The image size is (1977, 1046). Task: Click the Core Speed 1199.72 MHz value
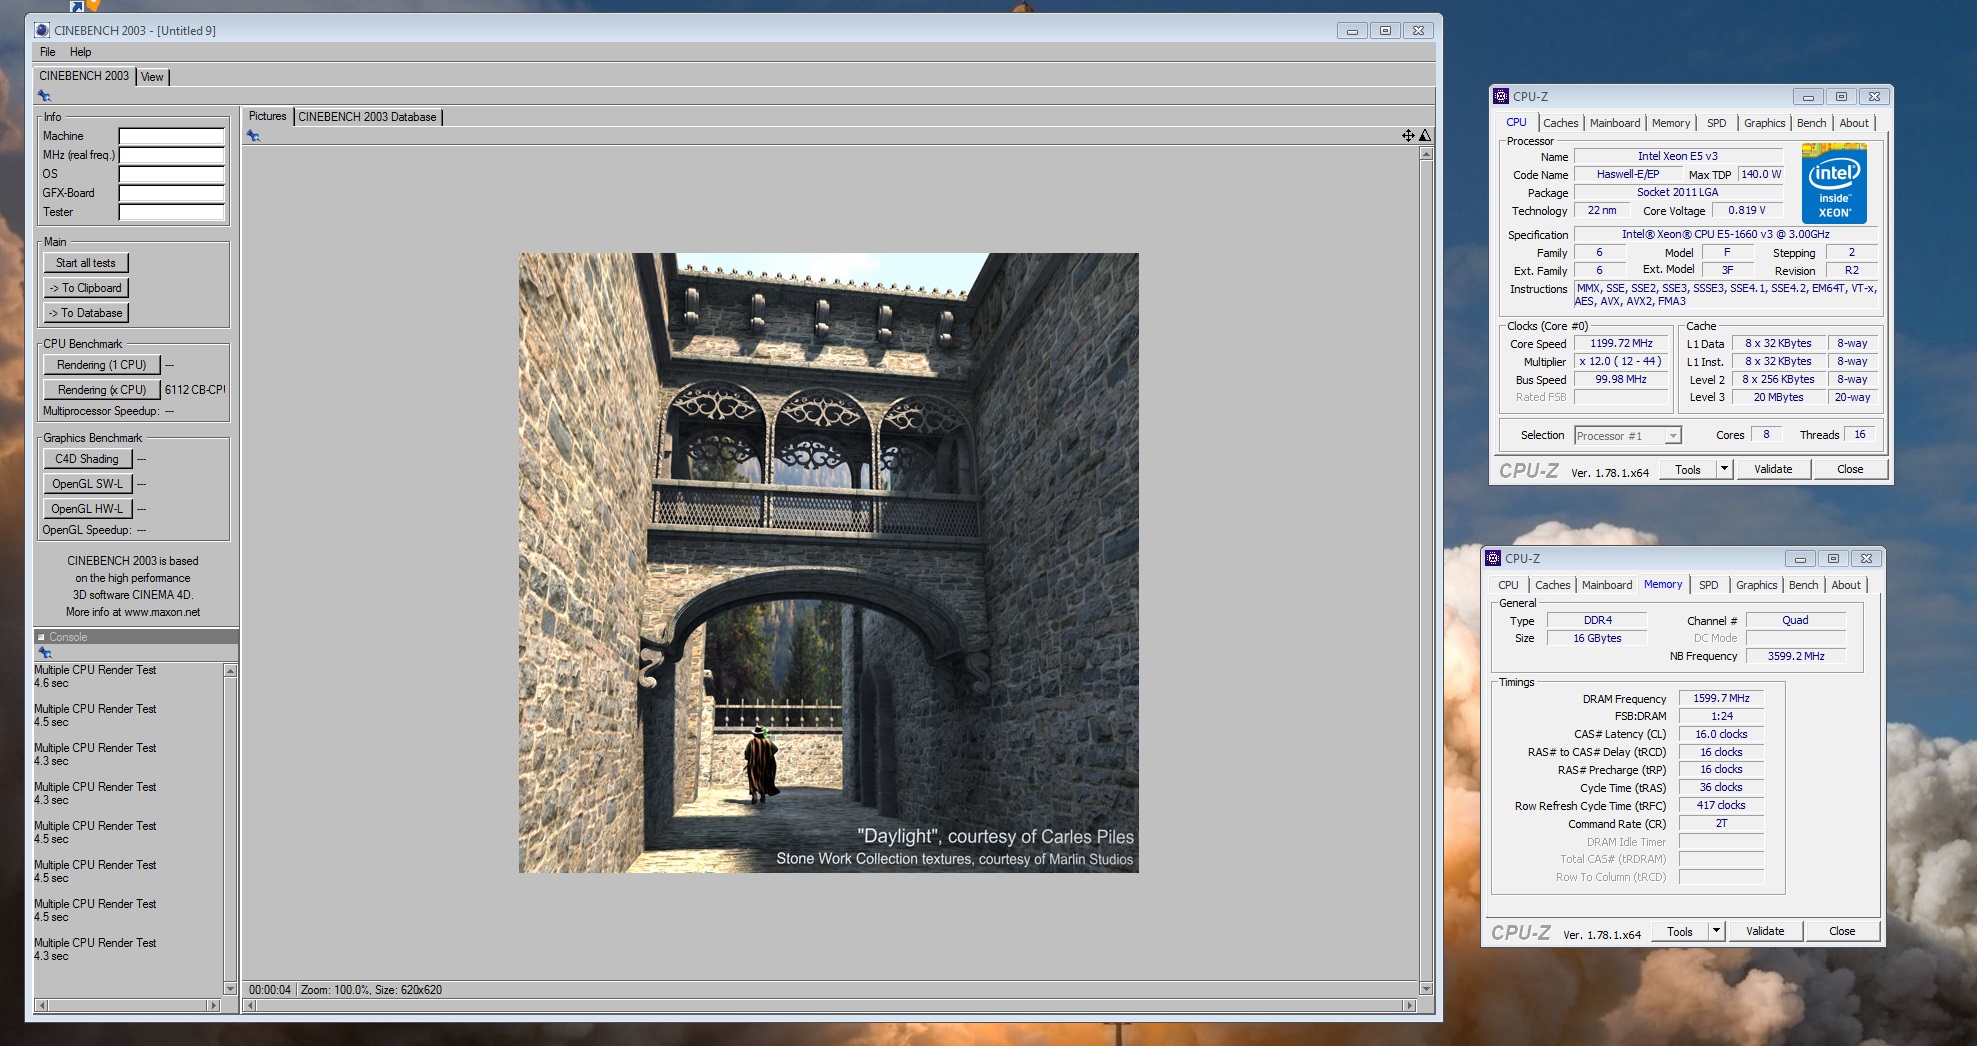[1621, 343]
